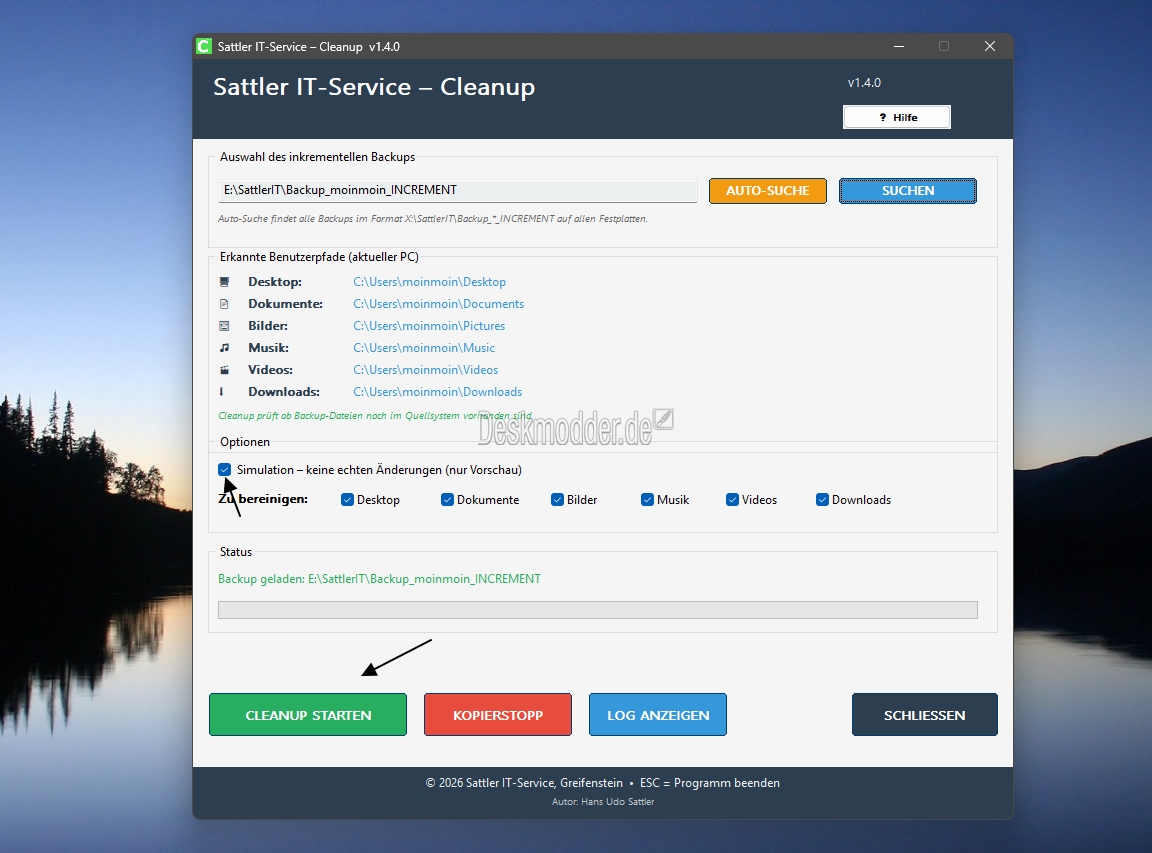Uncheck the Desktop cleanup checkbox
1152x853 pixels.
coord(348,500)
